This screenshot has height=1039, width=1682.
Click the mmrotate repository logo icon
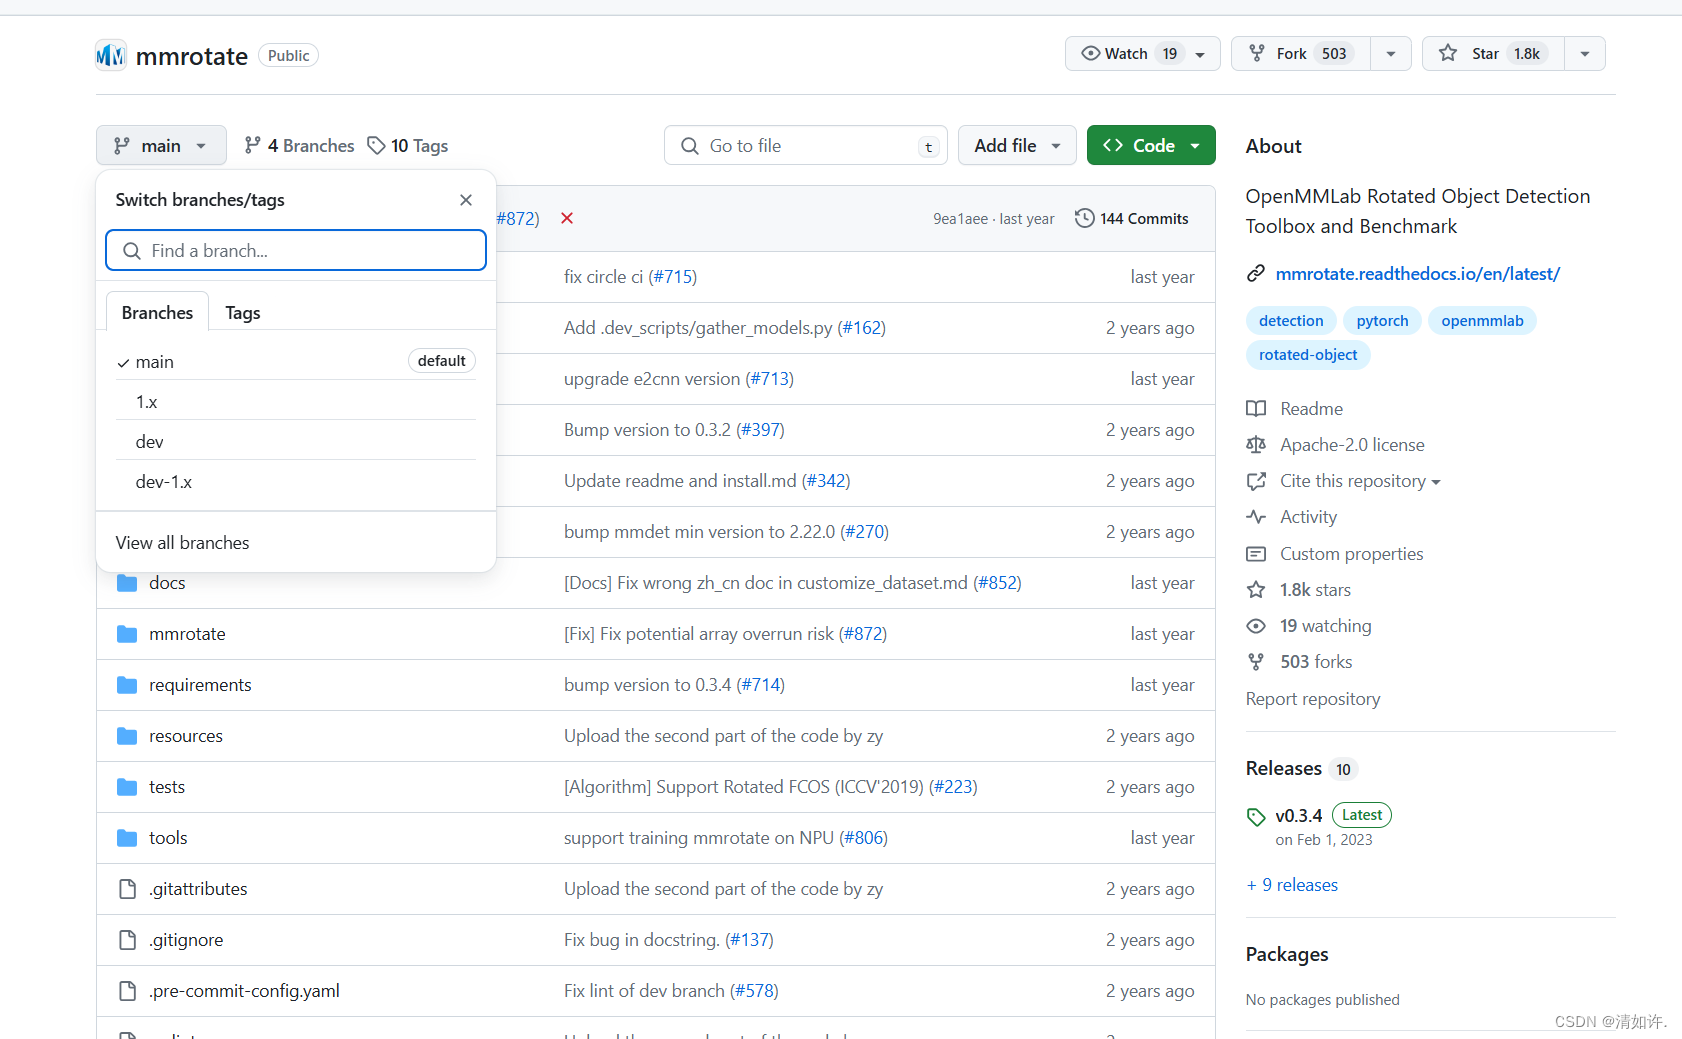pos(110,55)
